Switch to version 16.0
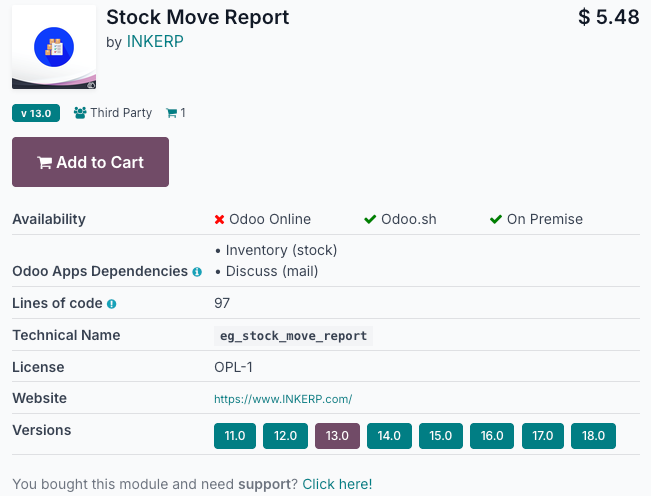The image size is (651, 496). pos(492,436)
